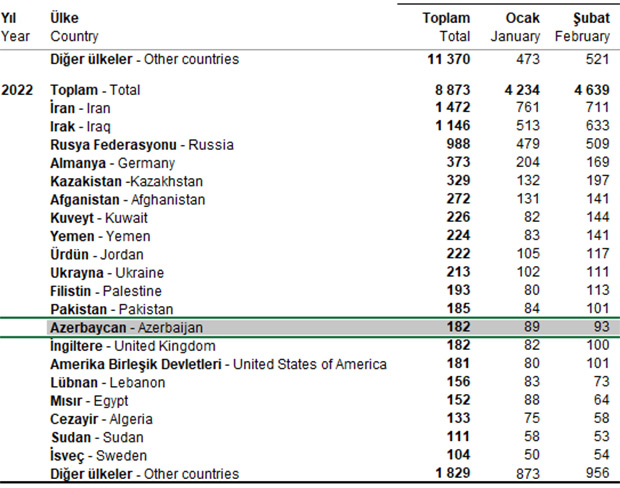Select the Yıl Year column header

16,27
